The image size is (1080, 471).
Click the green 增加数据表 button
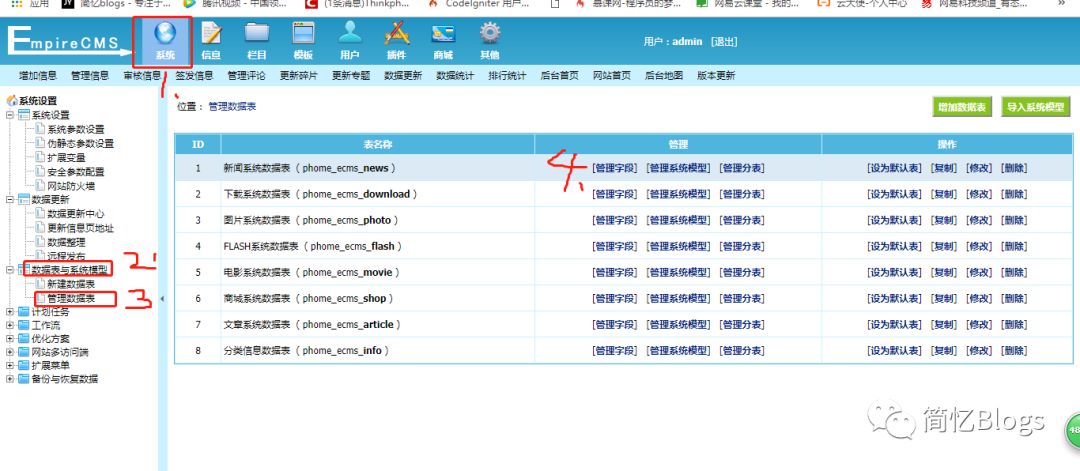(961, 107)
